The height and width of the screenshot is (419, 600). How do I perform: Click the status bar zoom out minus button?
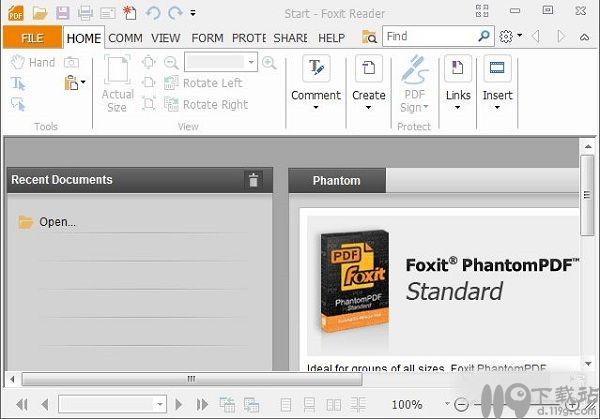(x=461, y=404)
